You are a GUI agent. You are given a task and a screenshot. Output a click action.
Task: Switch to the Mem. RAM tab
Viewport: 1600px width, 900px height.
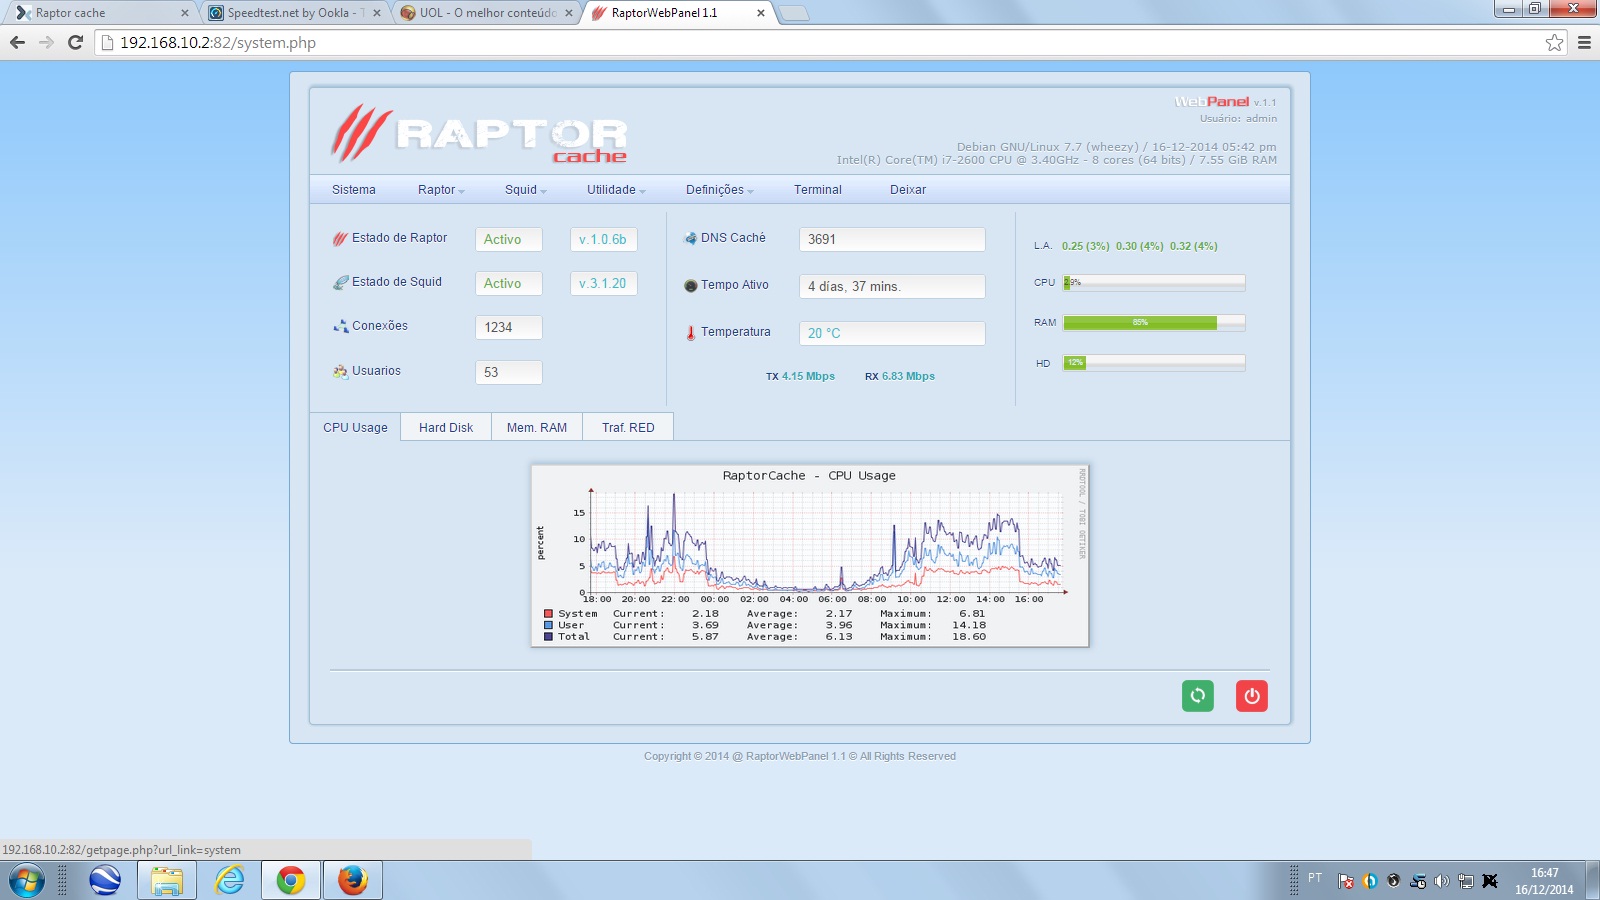pyautogui.click(x=537, y=428)
